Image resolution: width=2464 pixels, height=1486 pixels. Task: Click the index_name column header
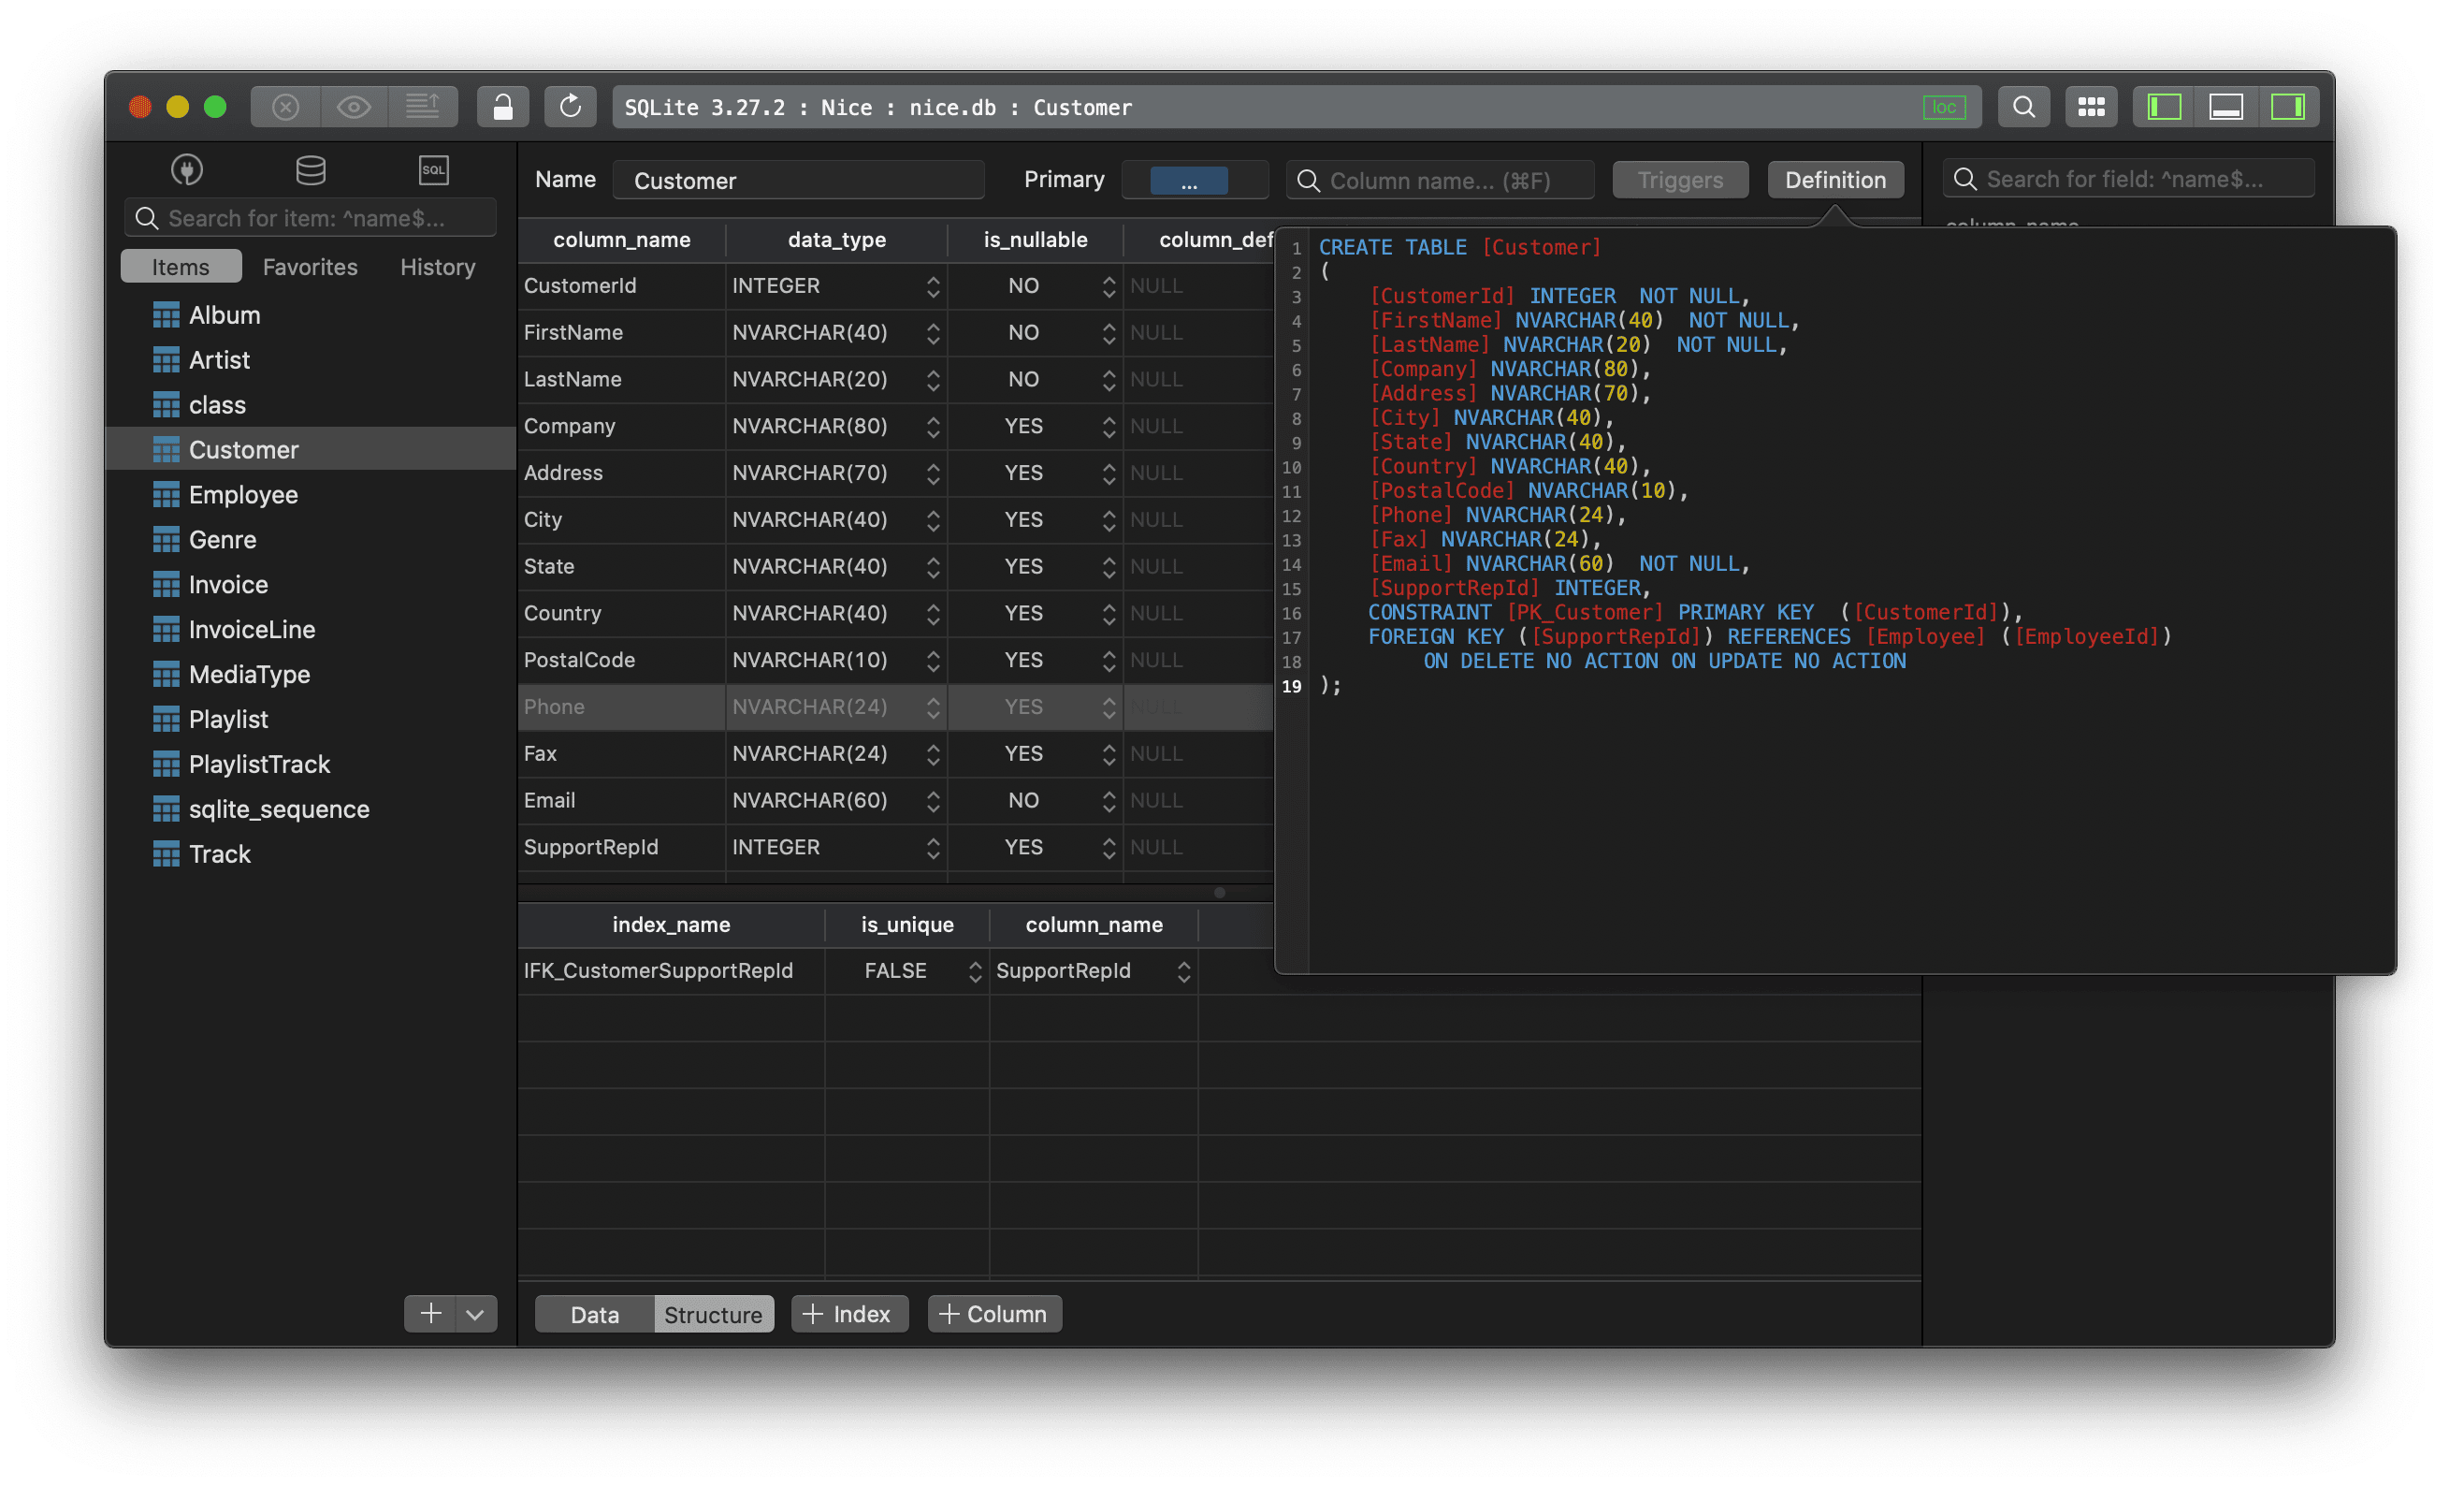[671, 925]
